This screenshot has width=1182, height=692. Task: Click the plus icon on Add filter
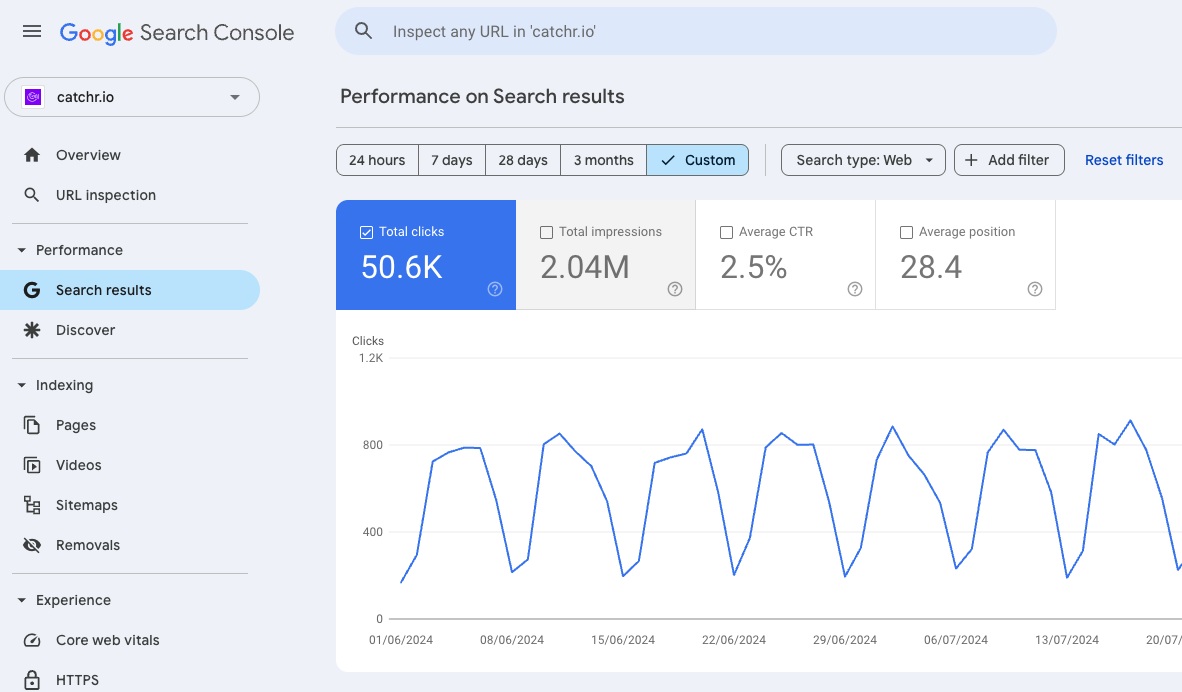[x=971, y=161]
